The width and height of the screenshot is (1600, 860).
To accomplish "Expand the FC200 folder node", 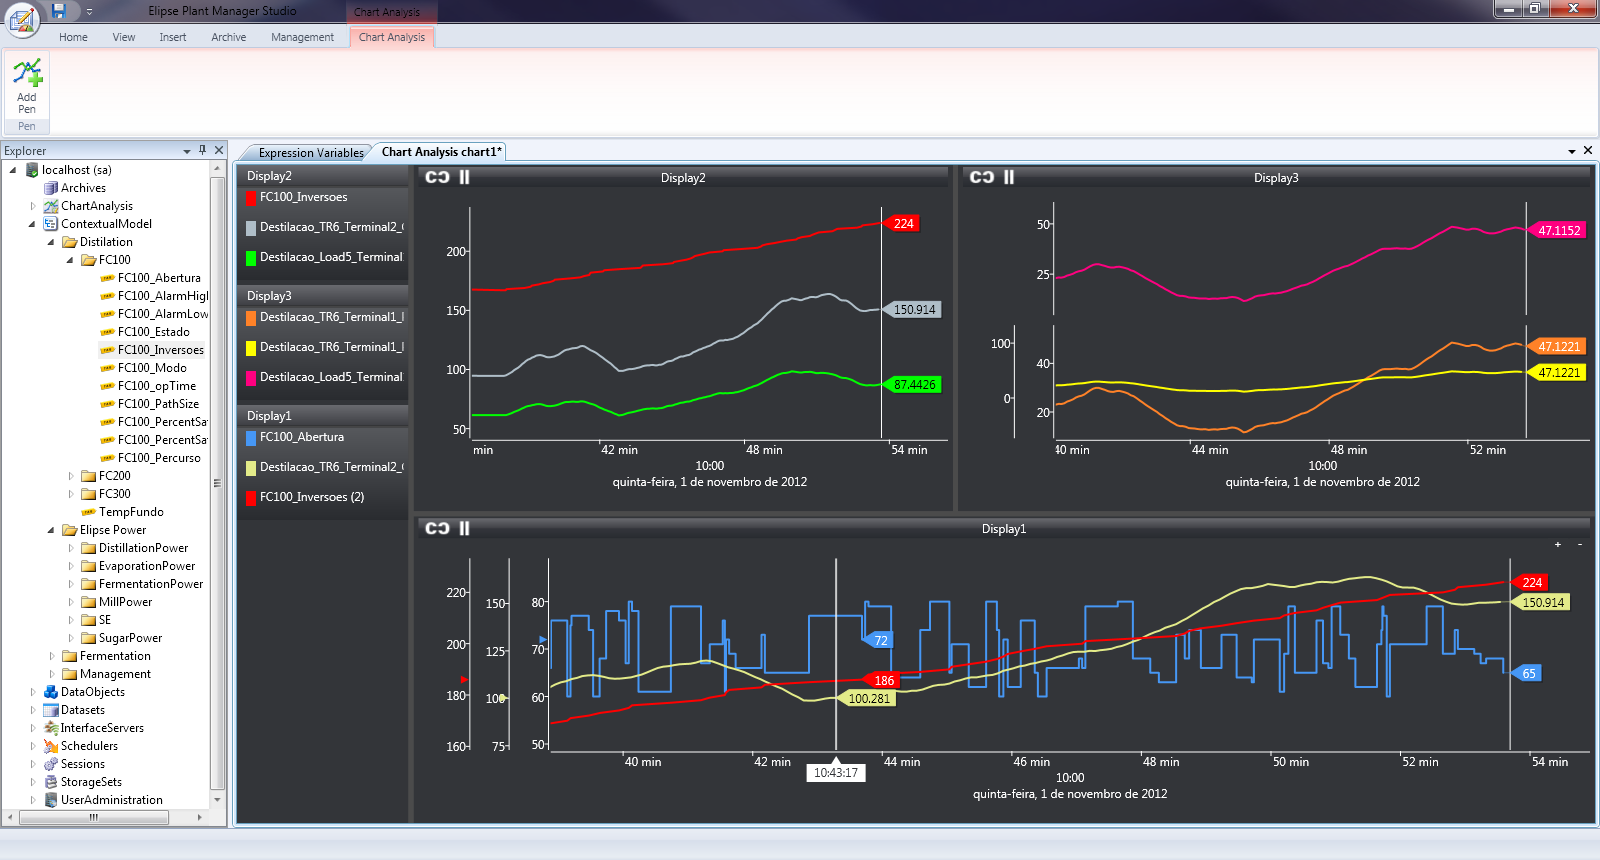I will [70, 476].
